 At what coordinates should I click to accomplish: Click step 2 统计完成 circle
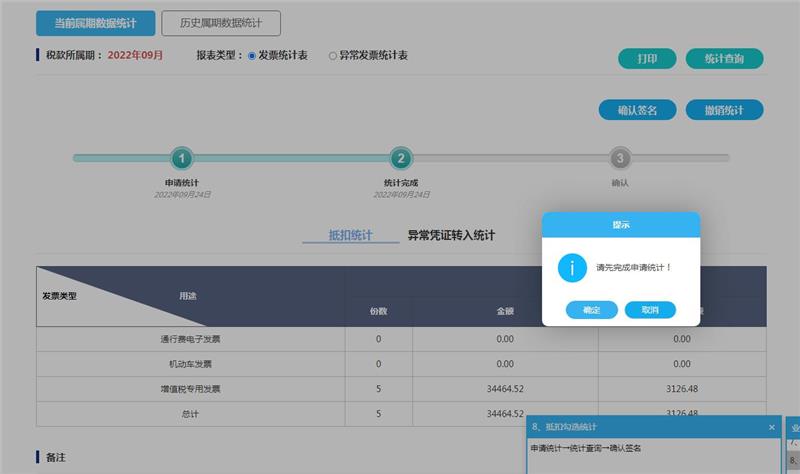tap(401, 158)
